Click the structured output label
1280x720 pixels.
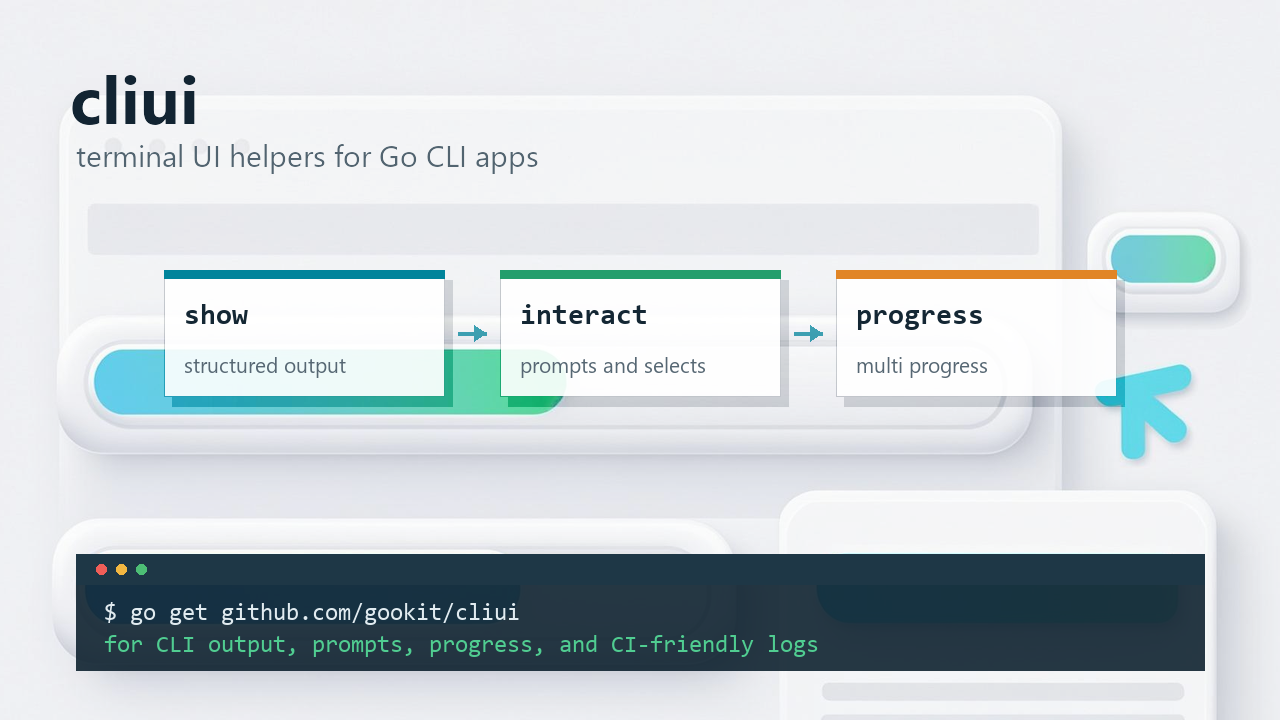tap(265, 366)
